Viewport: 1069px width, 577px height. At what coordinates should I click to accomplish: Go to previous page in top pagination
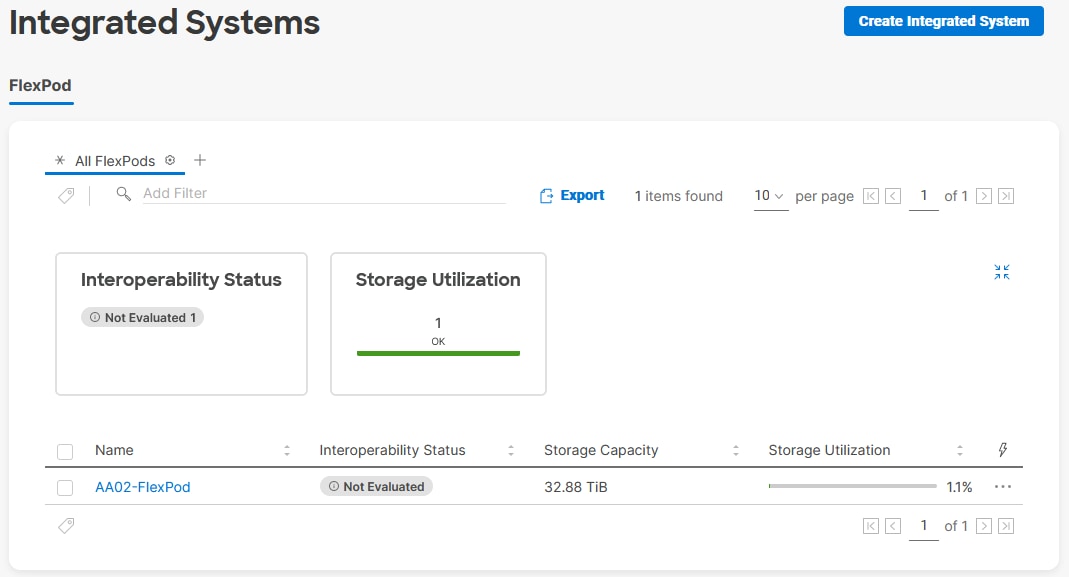(x=893, y=196)
